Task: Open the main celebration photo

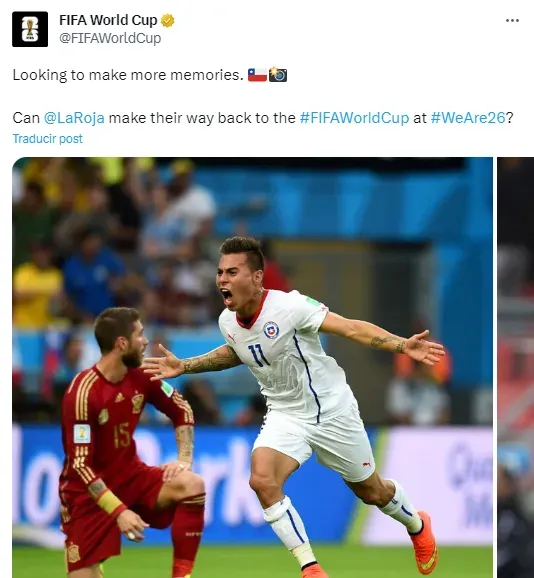Action: pyautogui.click(x=252, y=368)
